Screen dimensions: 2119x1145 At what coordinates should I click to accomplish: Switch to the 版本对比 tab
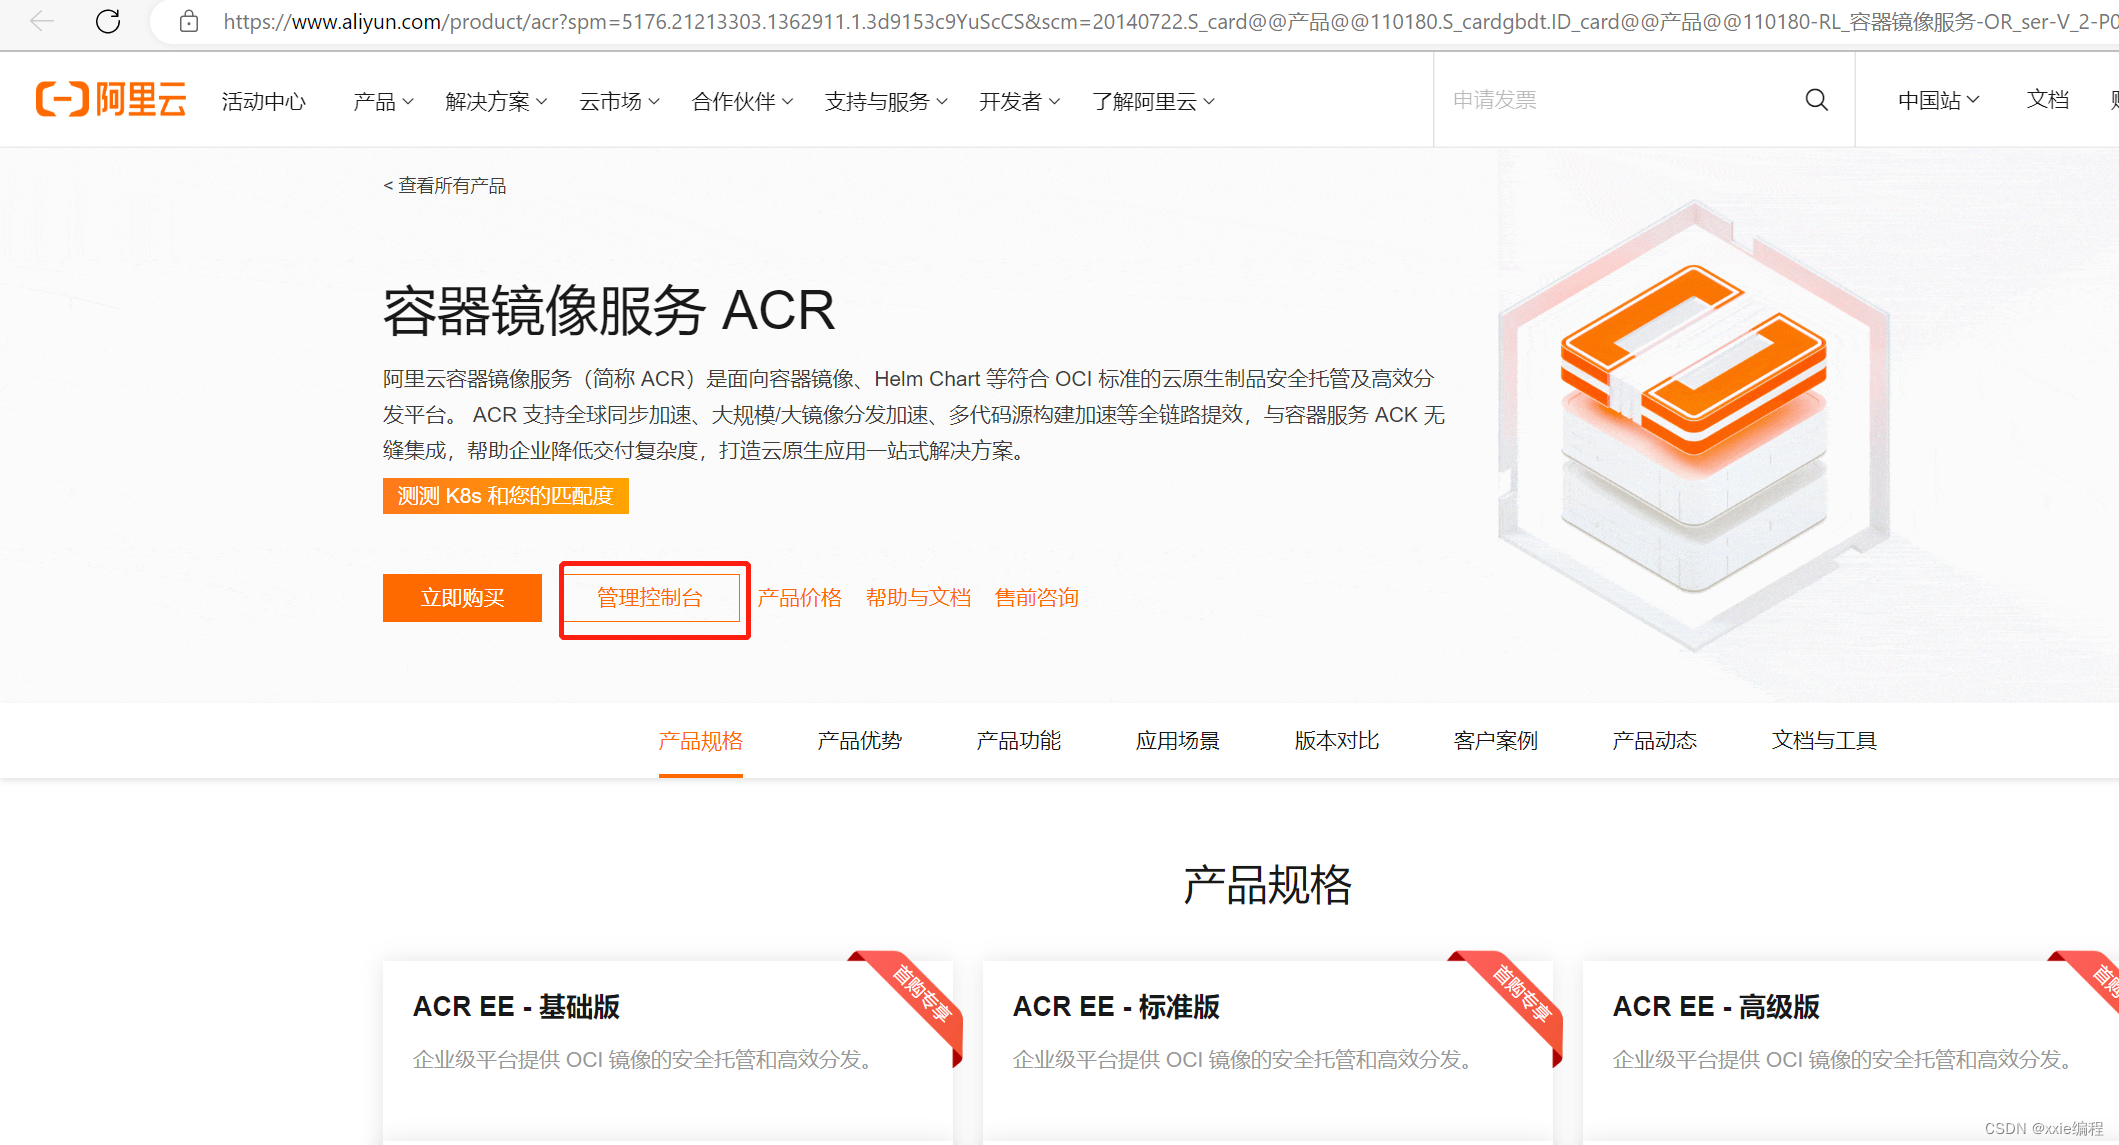click(1336, 741)
